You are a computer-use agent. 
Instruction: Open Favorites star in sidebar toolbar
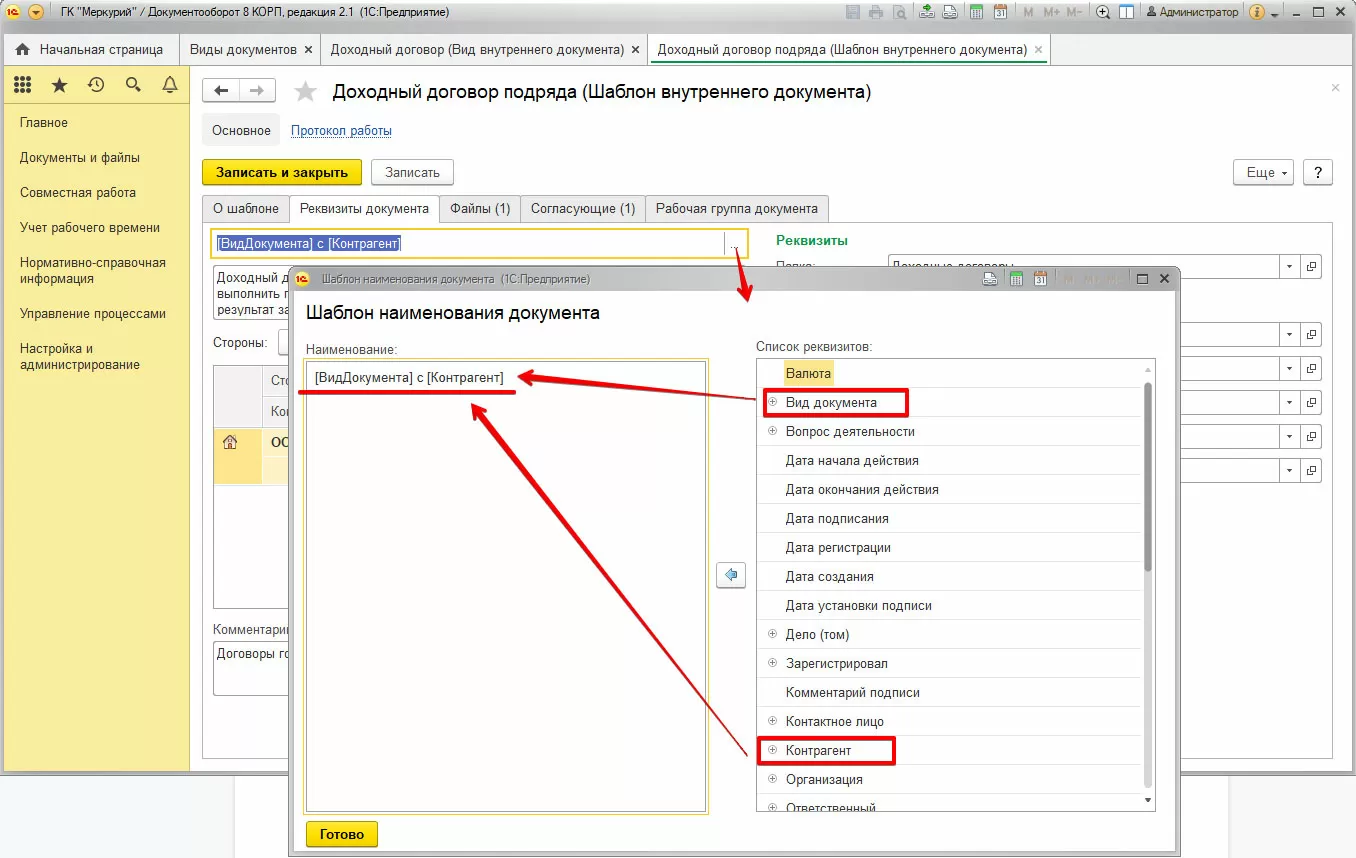[59, 85]
